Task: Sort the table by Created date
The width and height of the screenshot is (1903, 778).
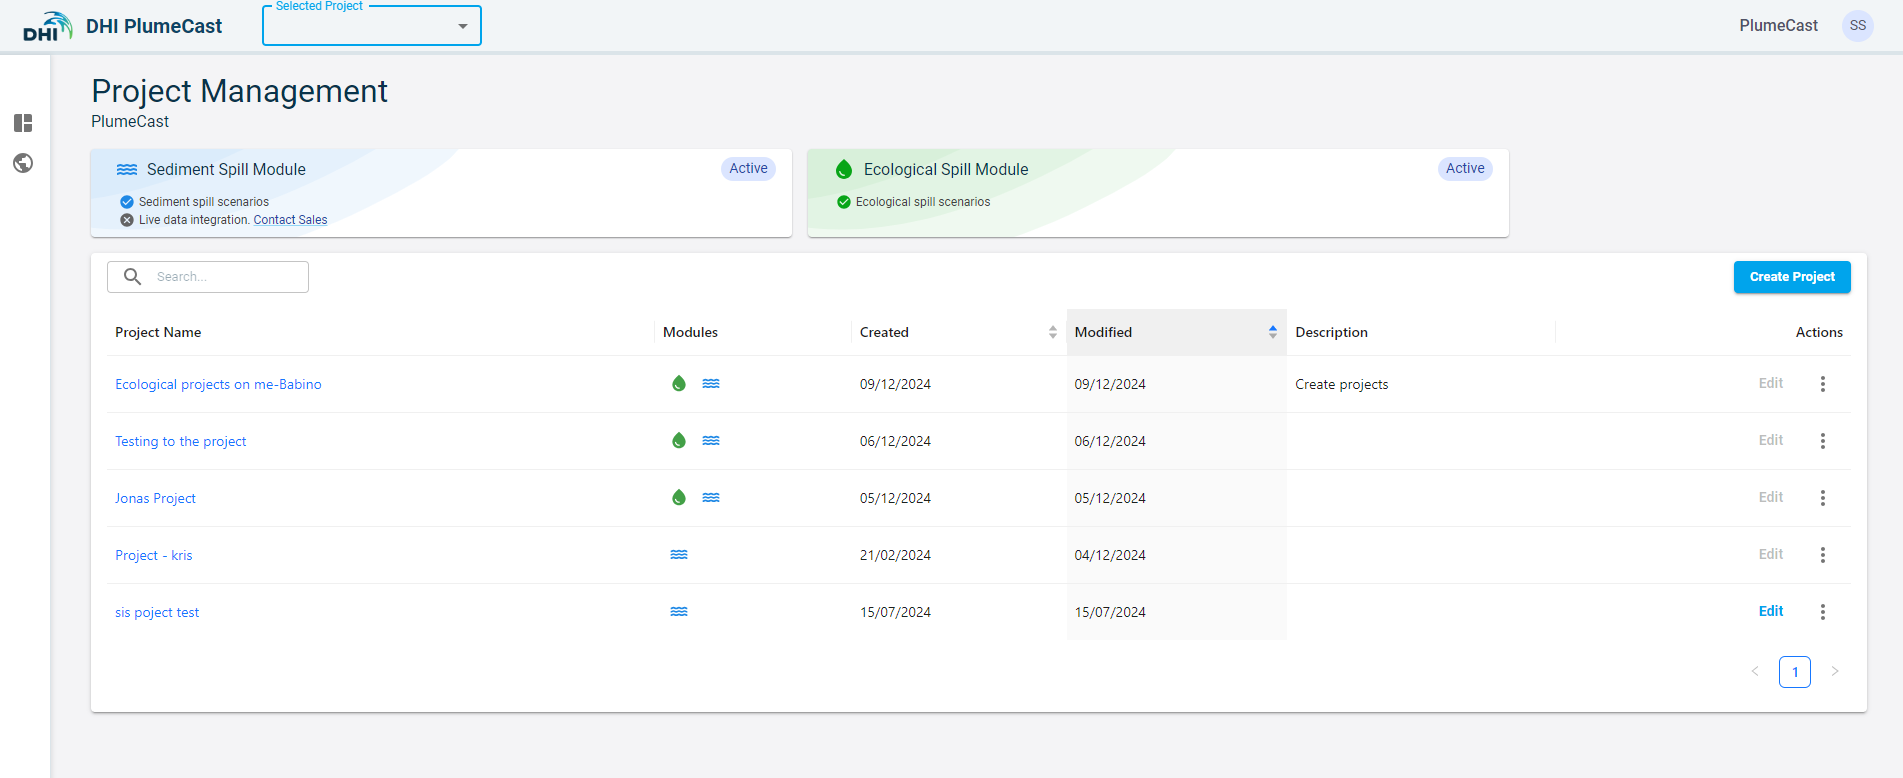Action: (x=1052, y=332)
